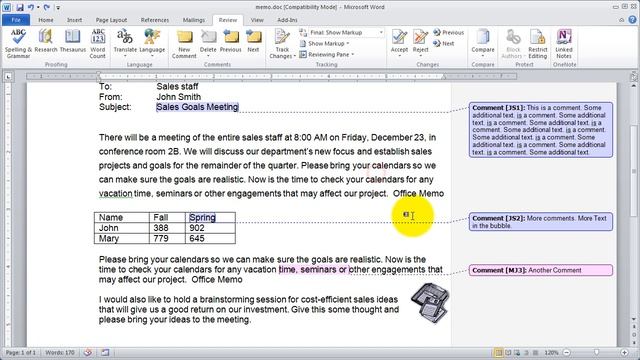This screenshot has height=360, width=640.
Task: Compare document versions
Action: pyautogui.click(x=483, y=42)
